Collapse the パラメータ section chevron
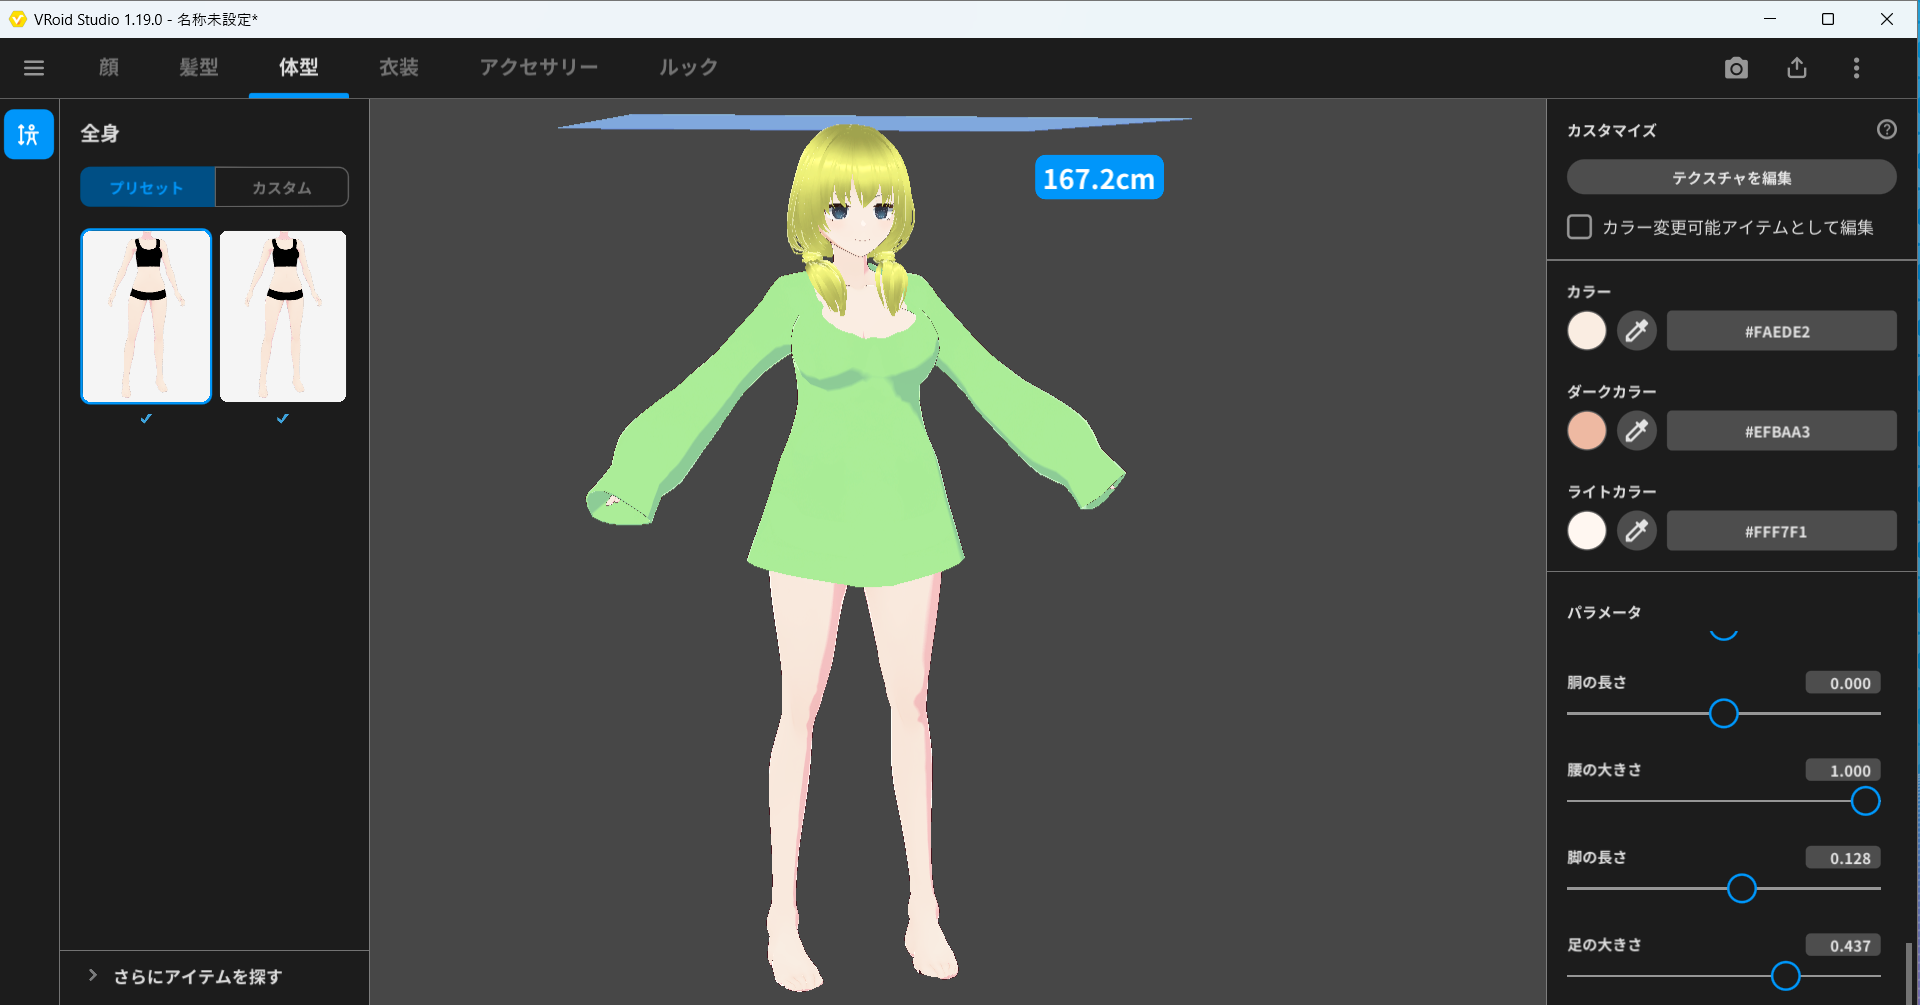This screenshot has height=1005, width=1920. tap(1723, 633)
